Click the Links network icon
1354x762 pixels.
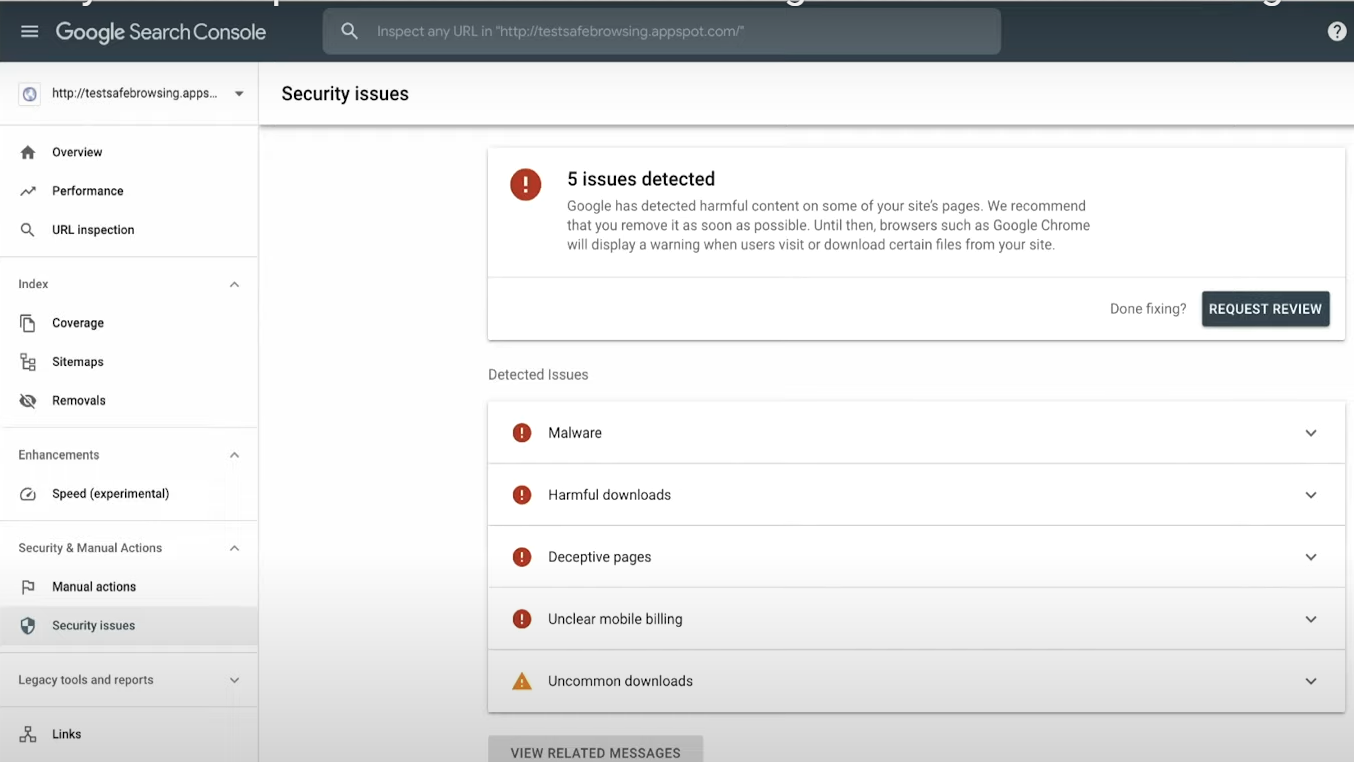pos(28,734)
